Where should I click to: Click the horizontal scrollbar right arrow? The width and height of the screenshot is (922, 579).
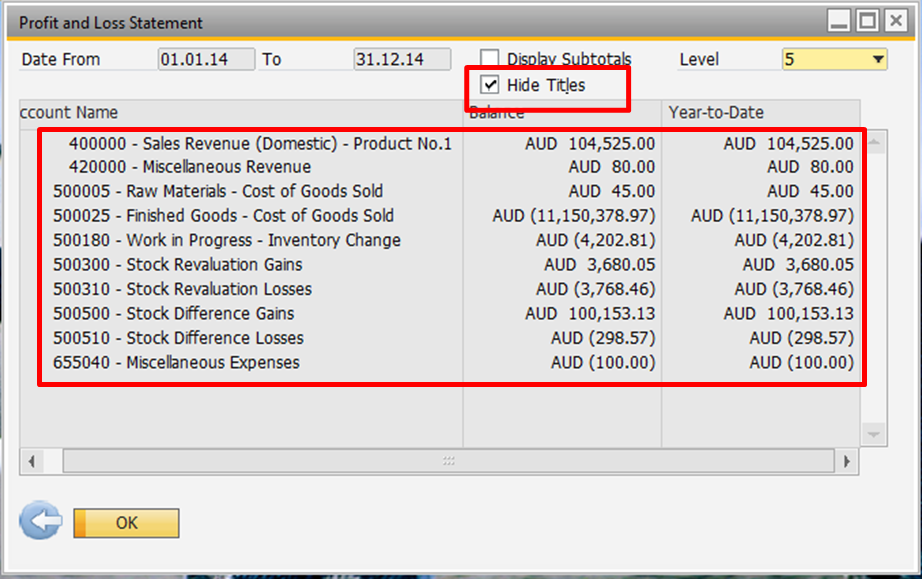(847, 462)
